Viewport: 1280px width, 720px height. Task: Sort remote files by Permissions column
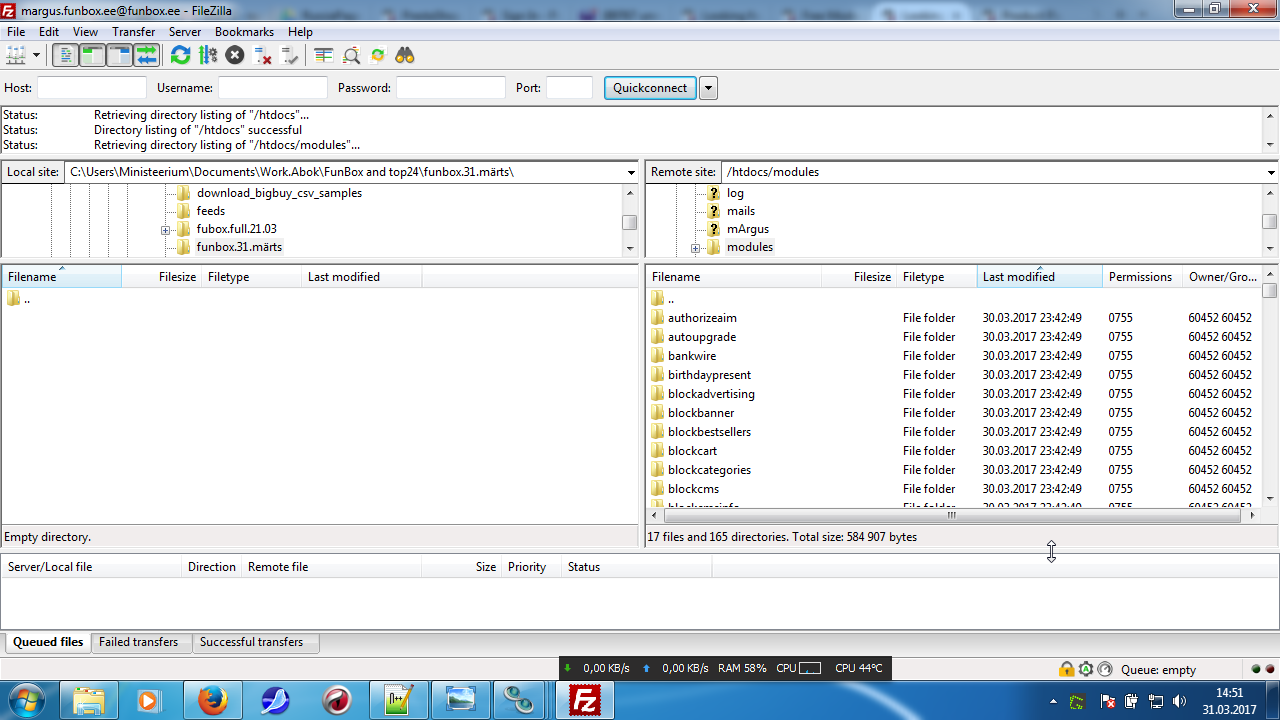tap(1142, 277)
